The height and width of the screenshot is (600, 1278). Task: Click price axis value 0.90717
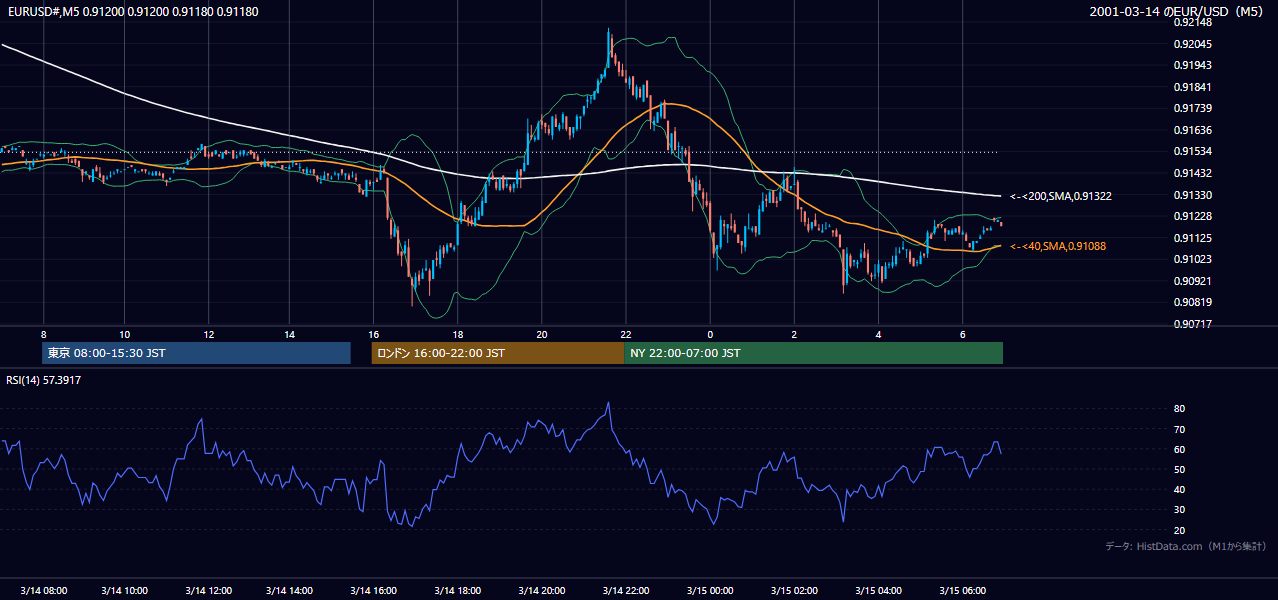point(1192,324)
